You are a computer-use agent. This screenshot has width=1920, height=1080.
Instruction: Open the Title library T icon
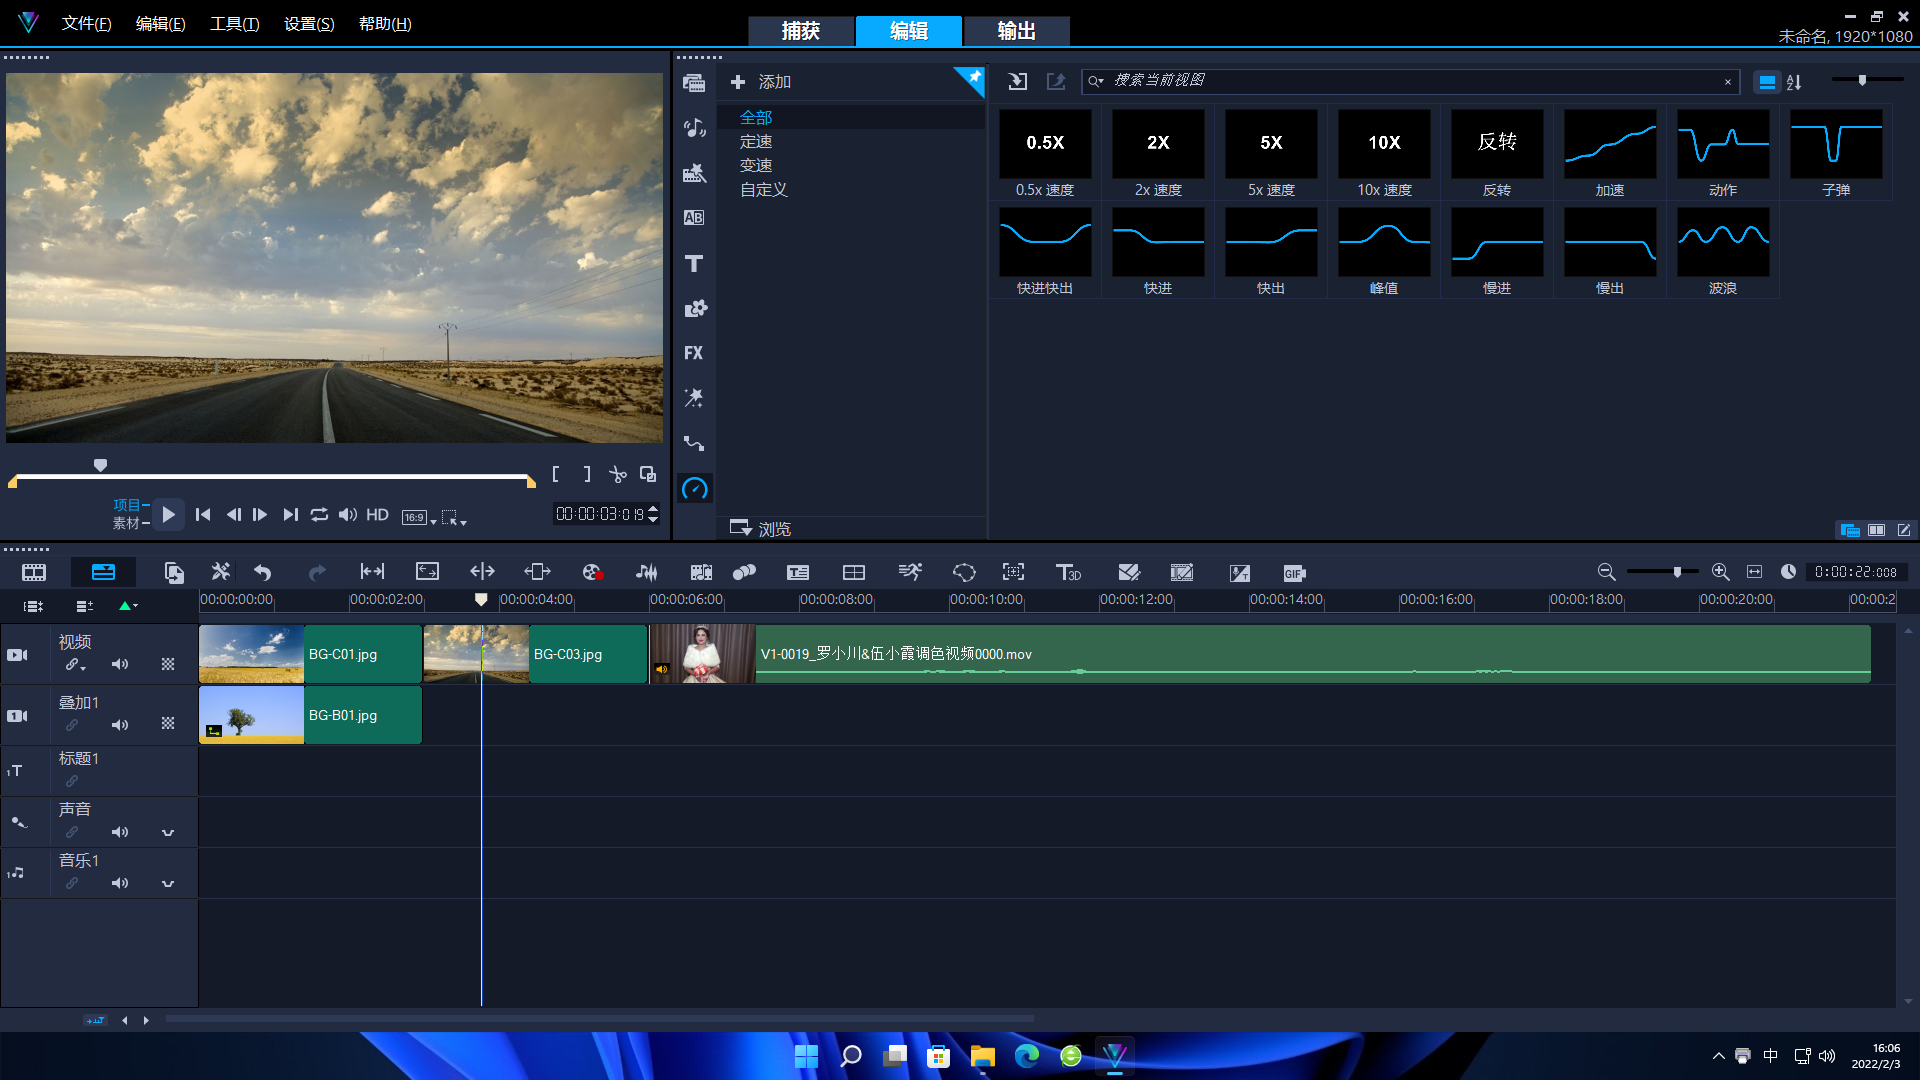pos(694,263)
